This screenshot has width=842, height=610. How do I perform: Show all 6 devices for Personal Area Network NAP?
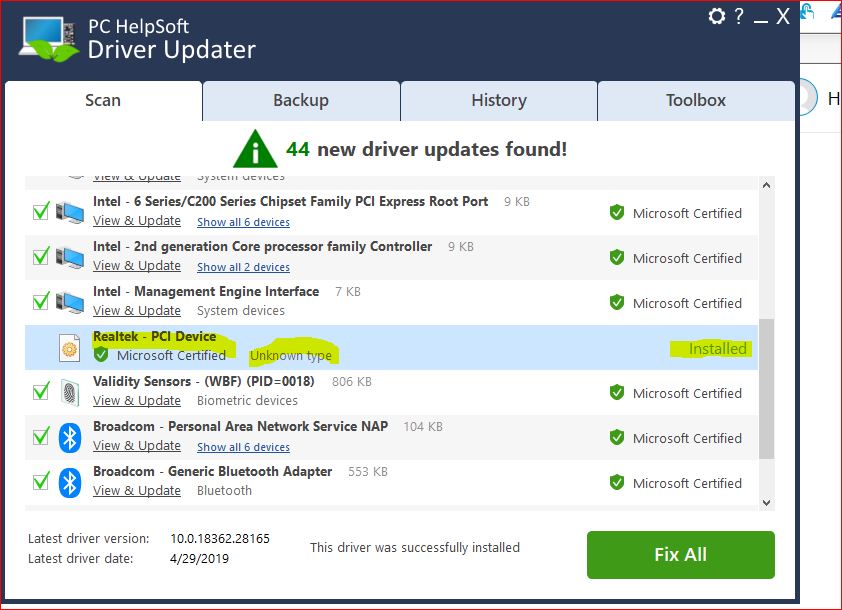click(x=245, y=447)
